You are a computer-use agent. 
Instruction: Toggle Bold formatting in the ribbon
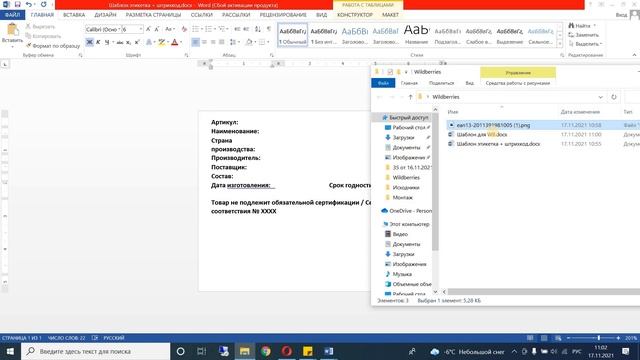click(x=89, y=42)
